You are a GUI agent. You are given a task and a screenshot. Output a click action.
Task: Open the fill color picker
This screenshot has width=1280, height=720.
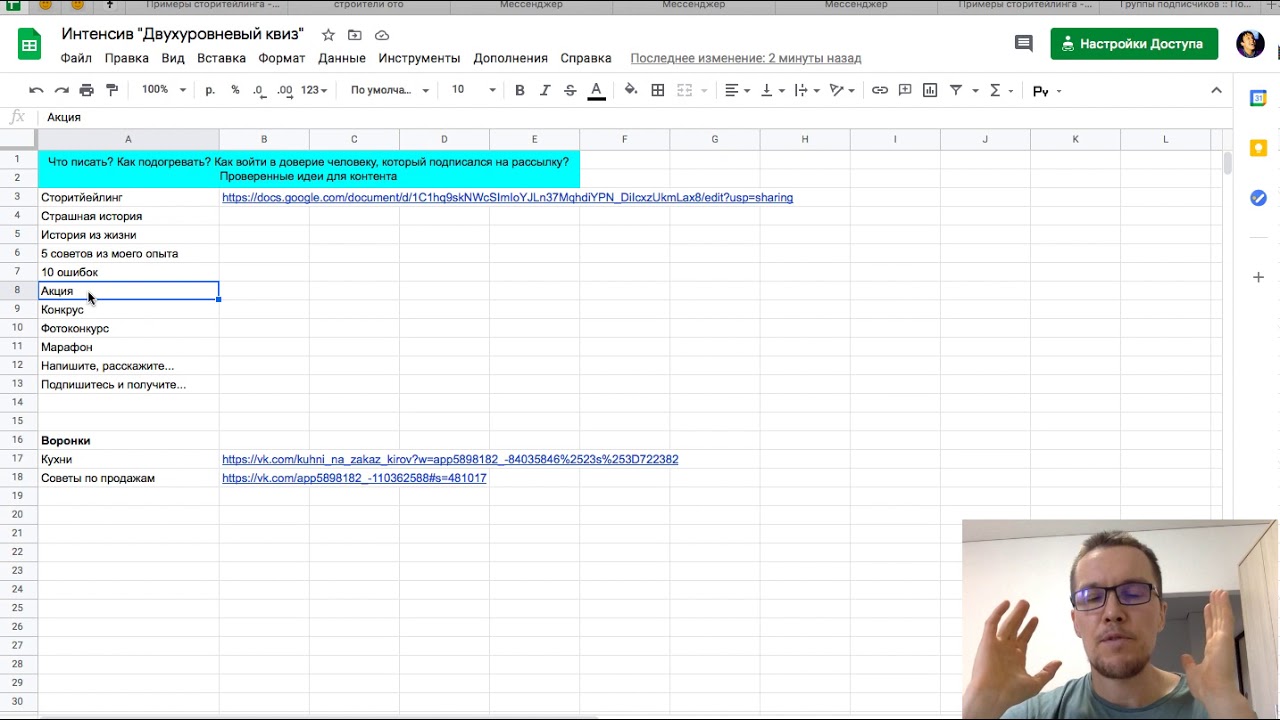coord(631,90)
